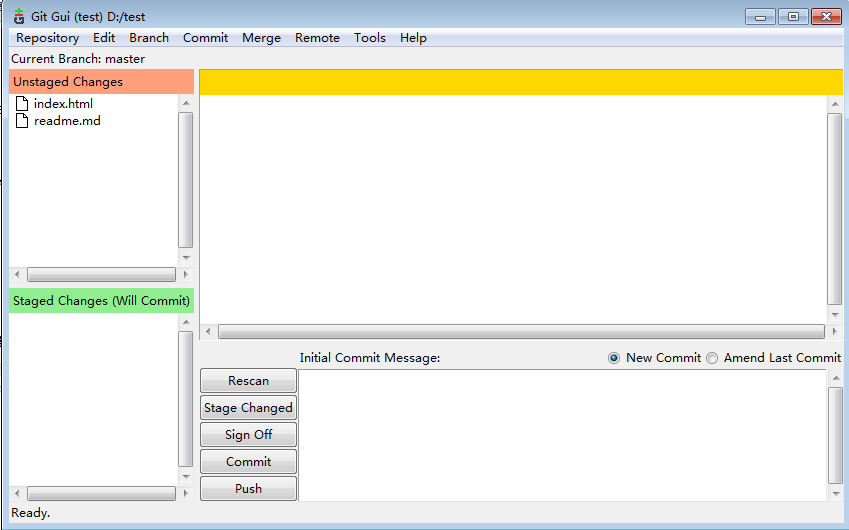
Task: Open the Remote menu
Action: [317, 38]
